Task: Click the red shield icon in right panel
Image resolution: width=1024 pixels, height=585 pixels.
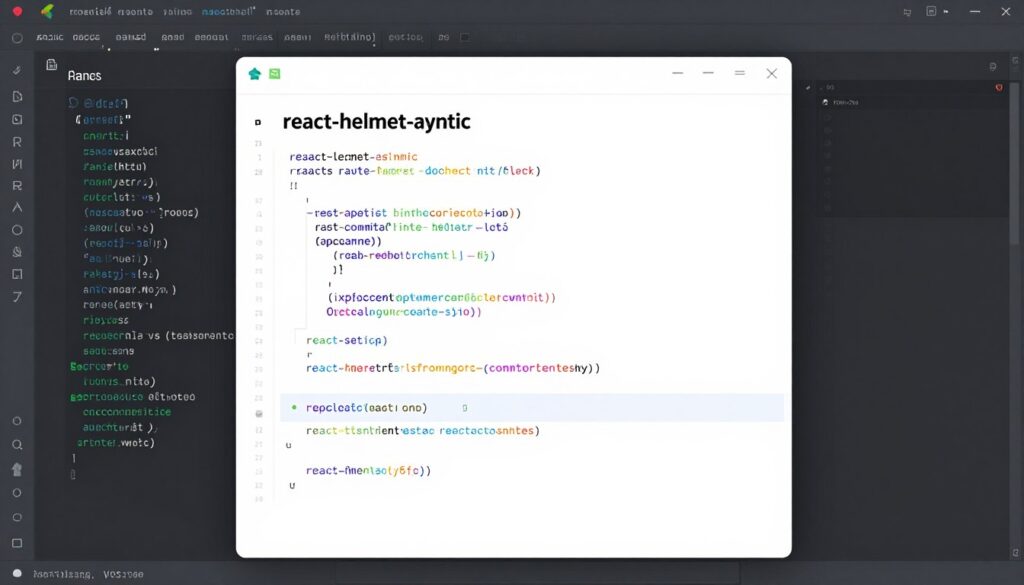Action: point(999,87)
